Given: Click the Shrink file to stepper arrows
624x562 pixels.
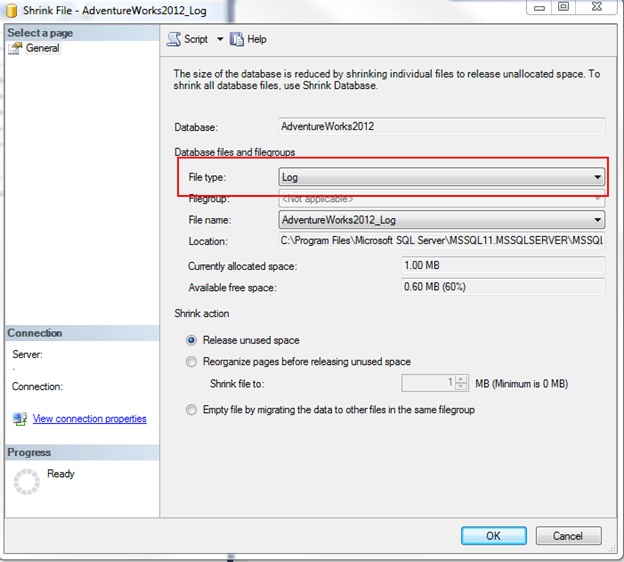Looking at the screenshot, I should [x=461, y=383].
